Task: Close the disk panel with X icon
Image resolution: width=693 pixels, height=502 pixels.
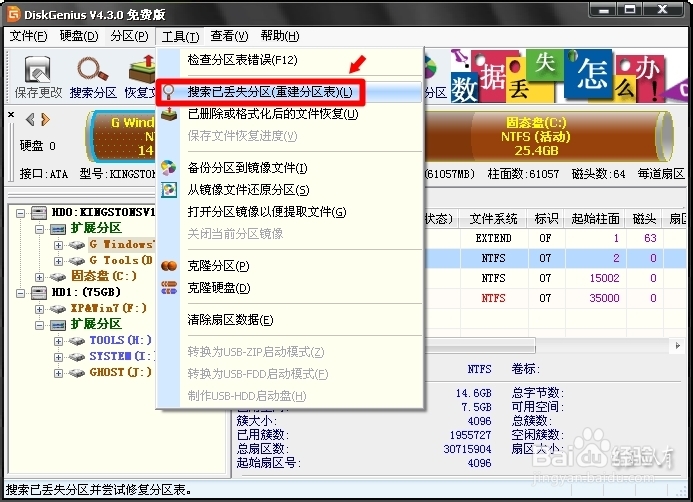Action: click(x=11, y=114)
